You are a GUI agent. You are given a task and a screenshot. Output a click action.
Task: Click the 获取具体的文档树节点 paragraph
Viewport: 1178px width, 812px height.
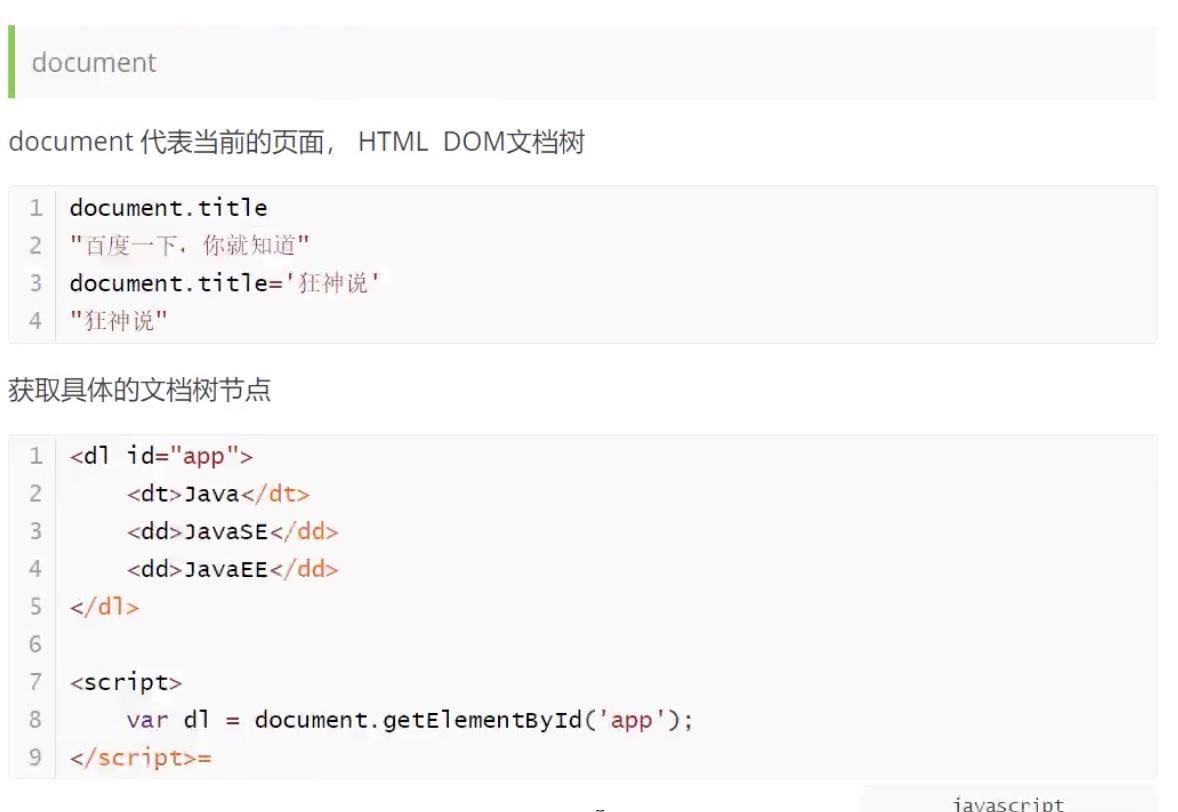139,390
